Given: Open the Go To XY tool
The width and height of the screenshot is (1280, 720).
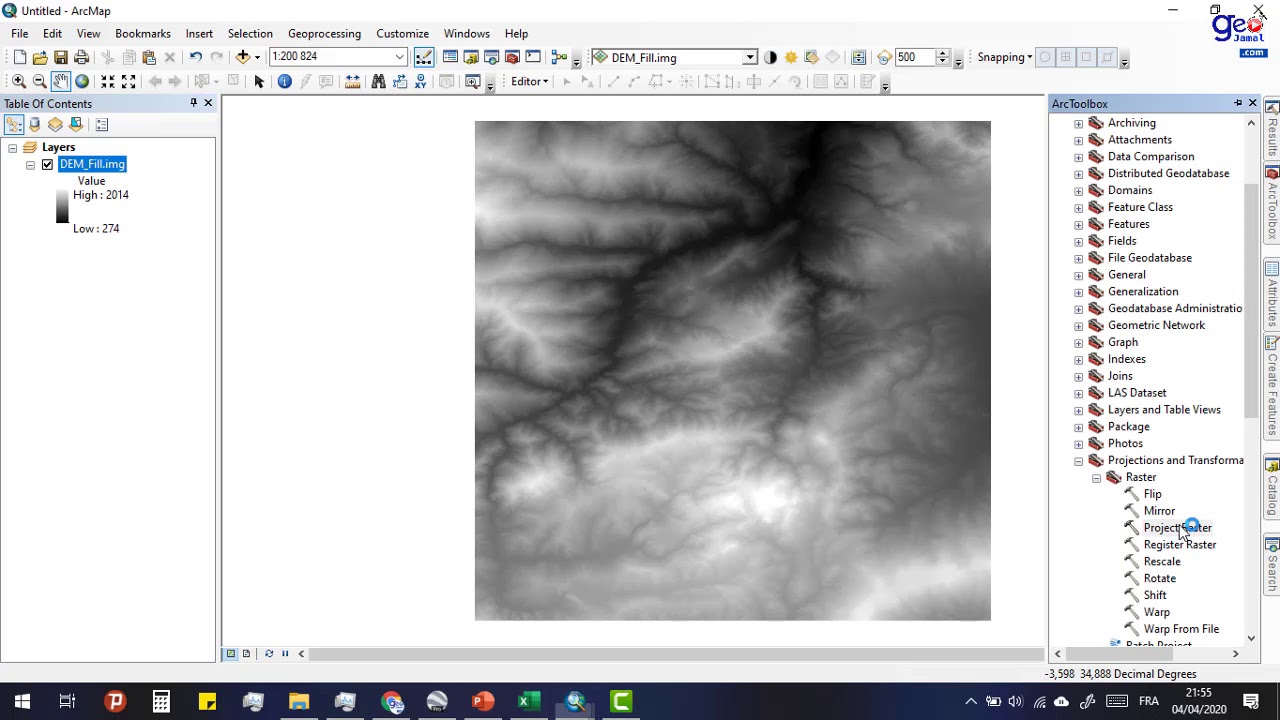Looking at the screenshot, I should pyautogui.click(x=421, y=81).
